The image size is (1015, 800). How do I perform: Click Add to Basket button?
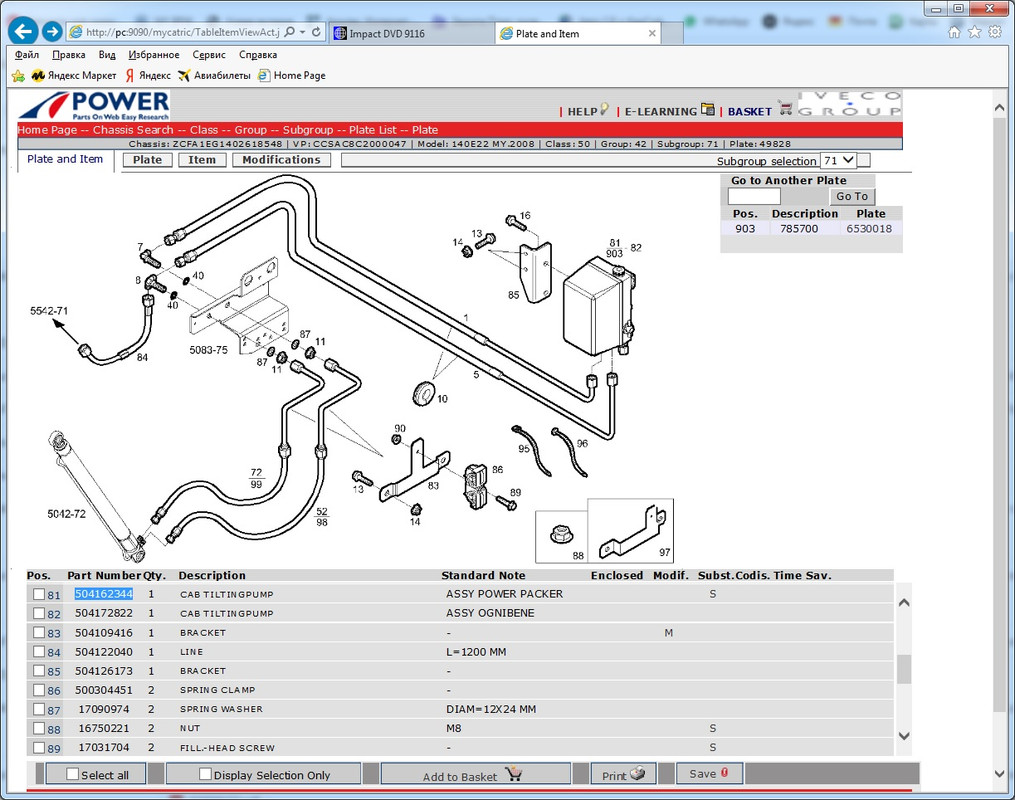475,774
